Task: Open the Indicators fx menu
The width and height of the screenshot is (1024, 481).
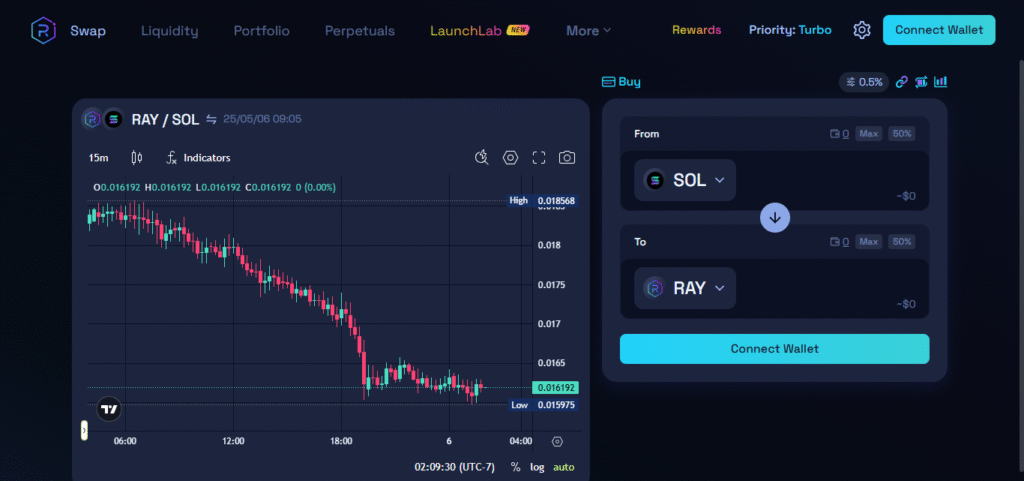Action: click(x=199, y=158)
